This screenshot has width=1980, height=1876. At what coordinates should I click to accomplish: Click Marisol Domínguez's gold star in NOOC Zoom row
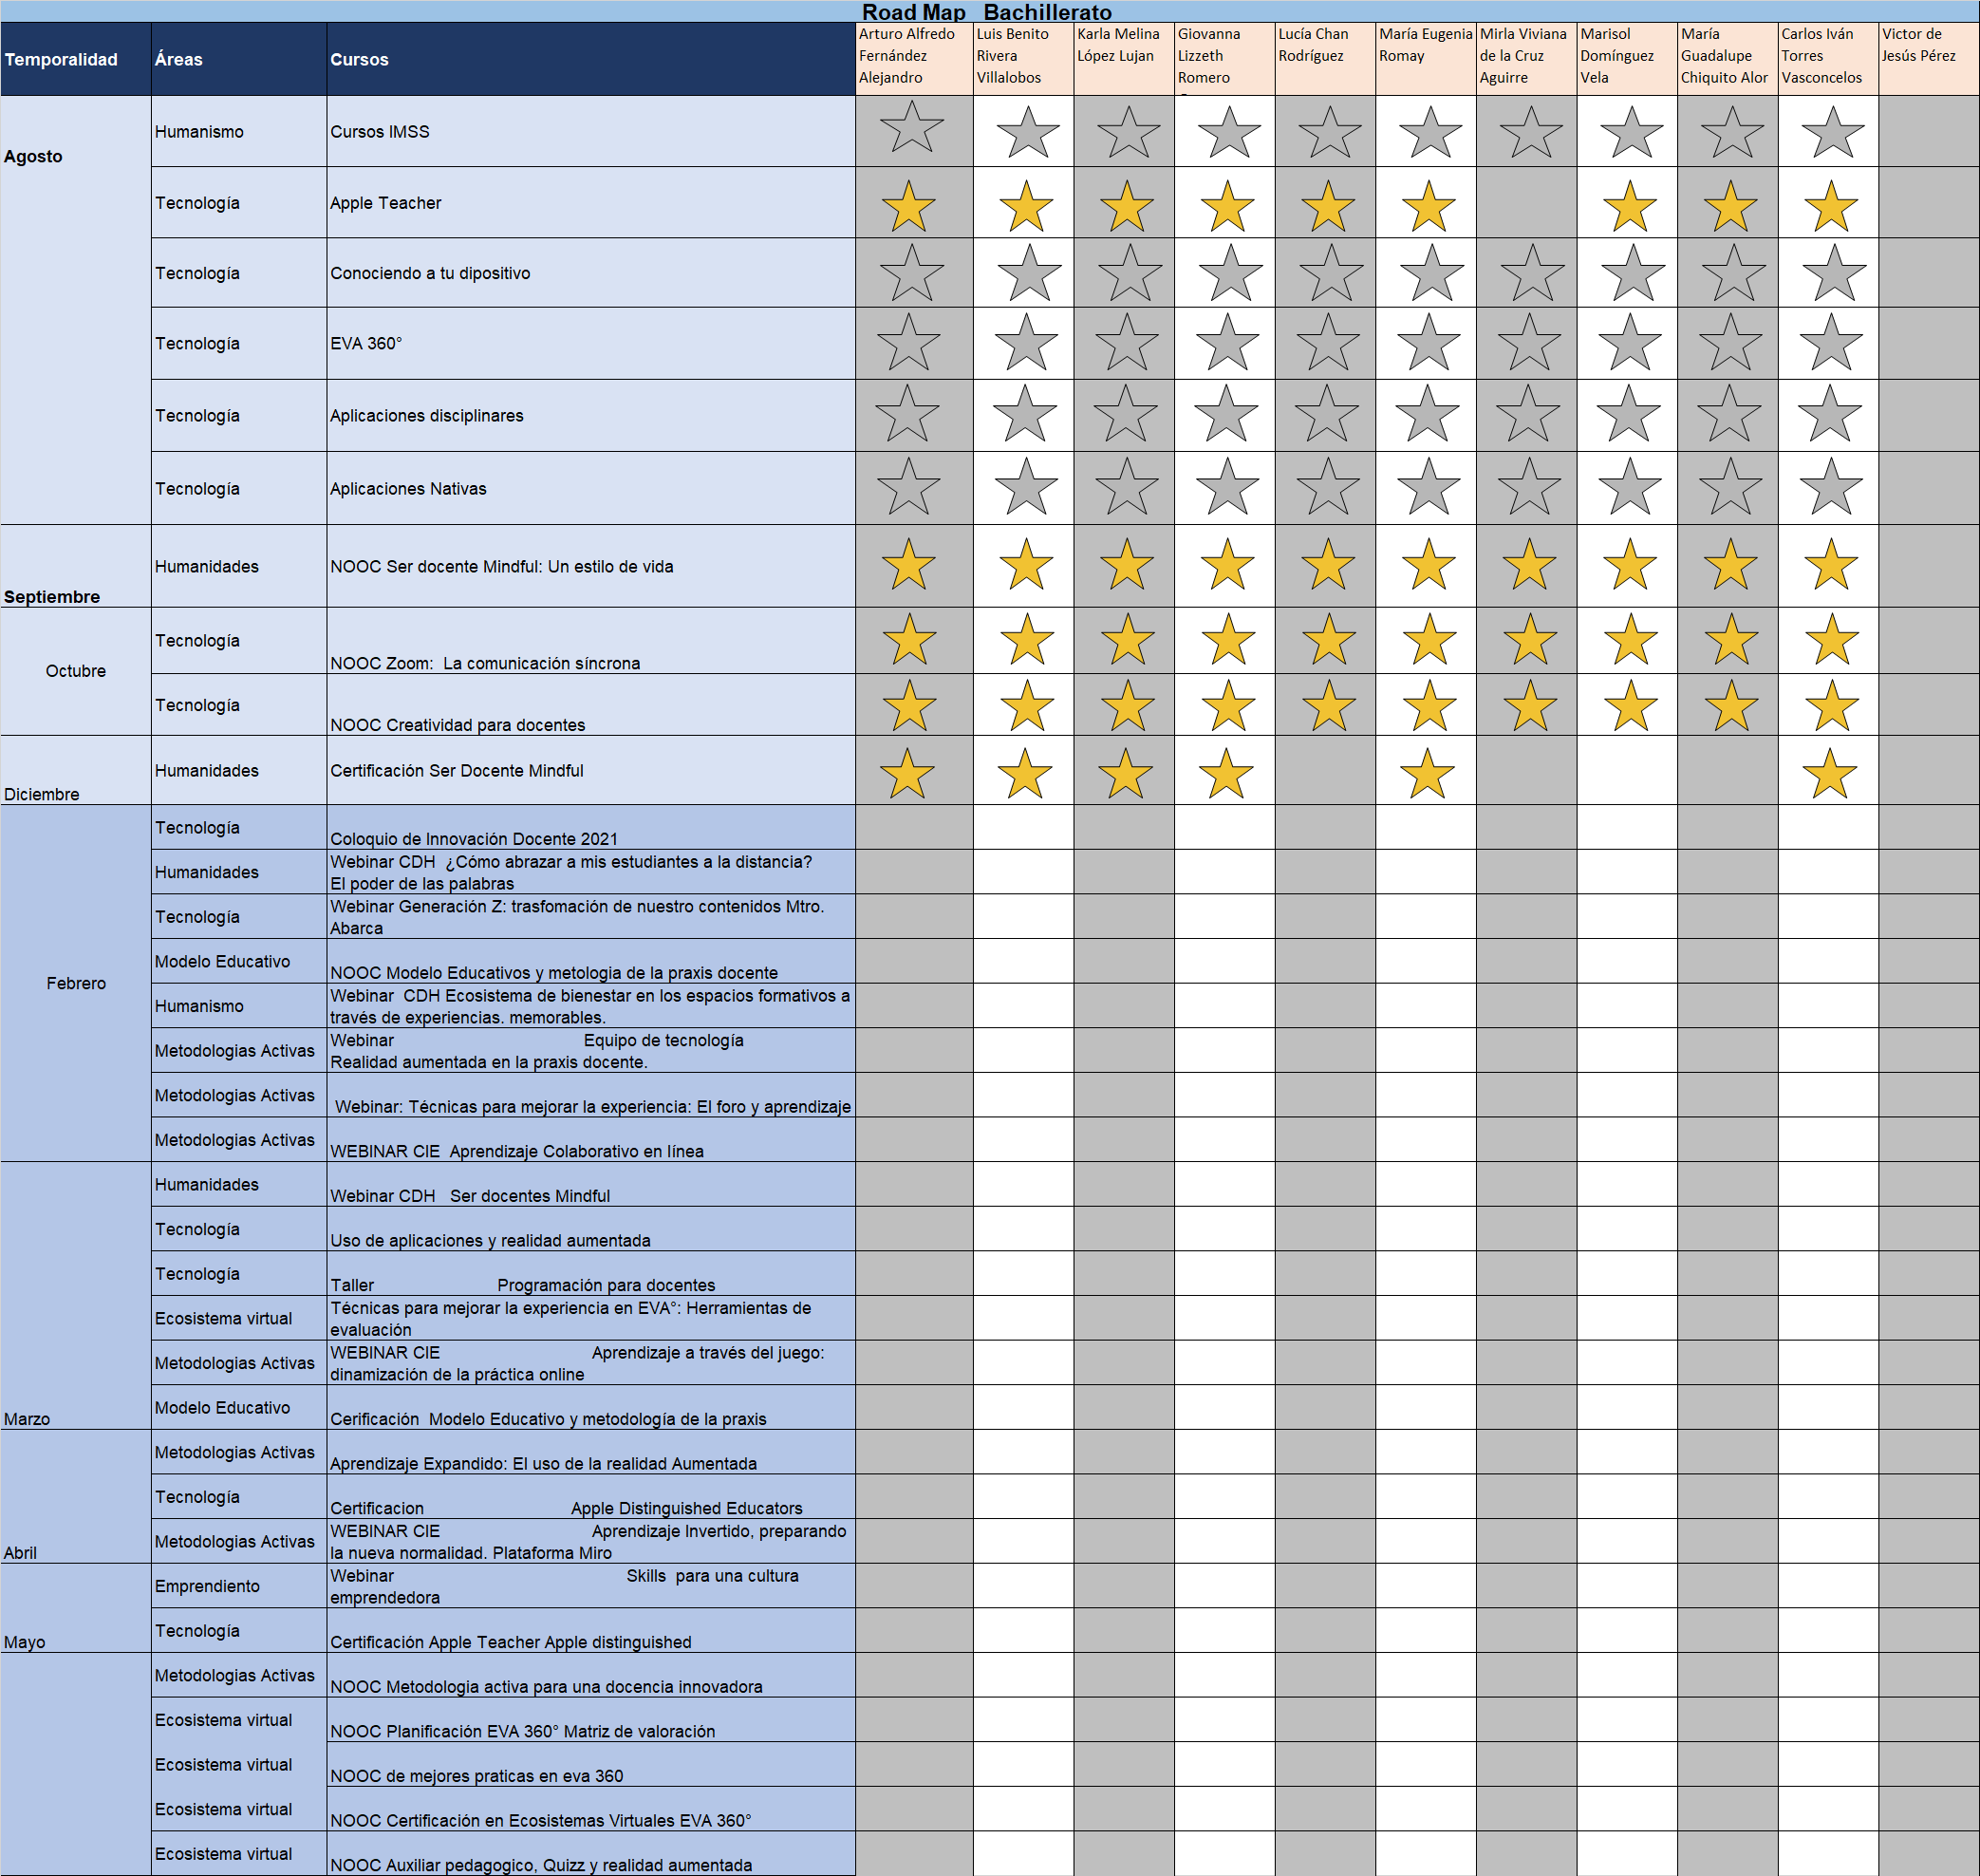point(1630,639)
